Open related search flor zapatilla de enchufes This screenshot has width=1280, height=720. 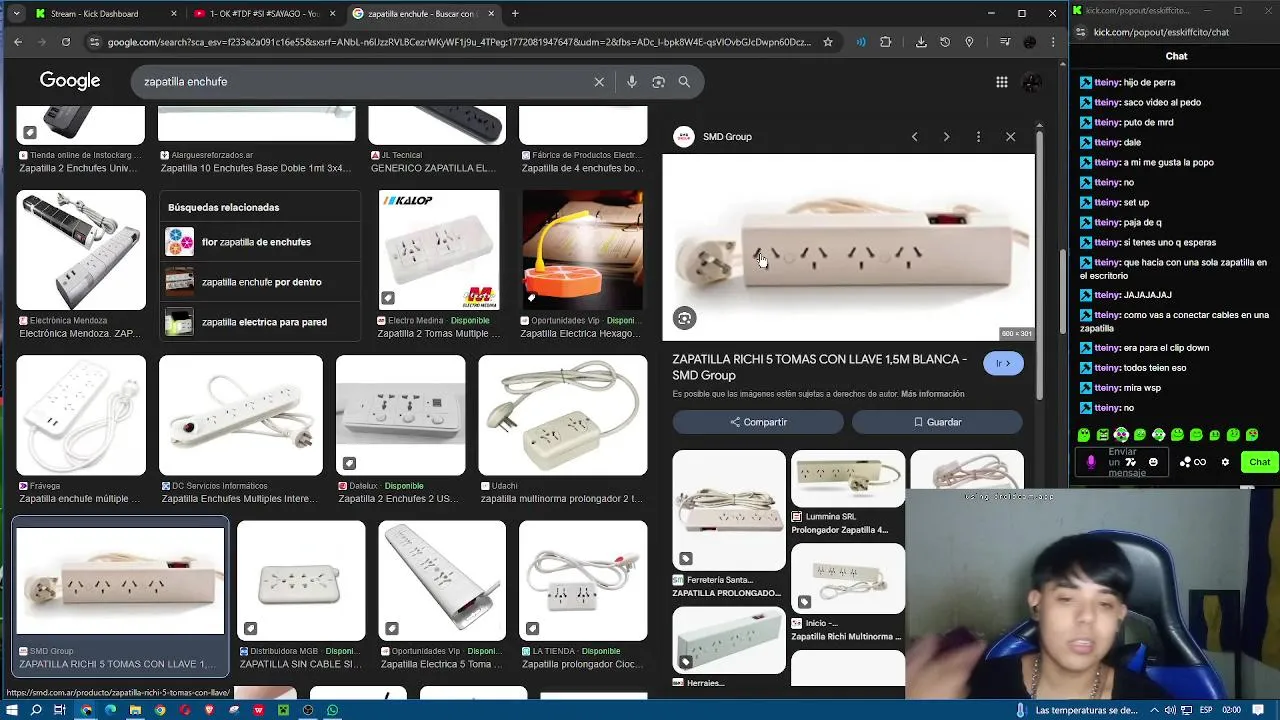pyautogui.click(x=259, y=242)
